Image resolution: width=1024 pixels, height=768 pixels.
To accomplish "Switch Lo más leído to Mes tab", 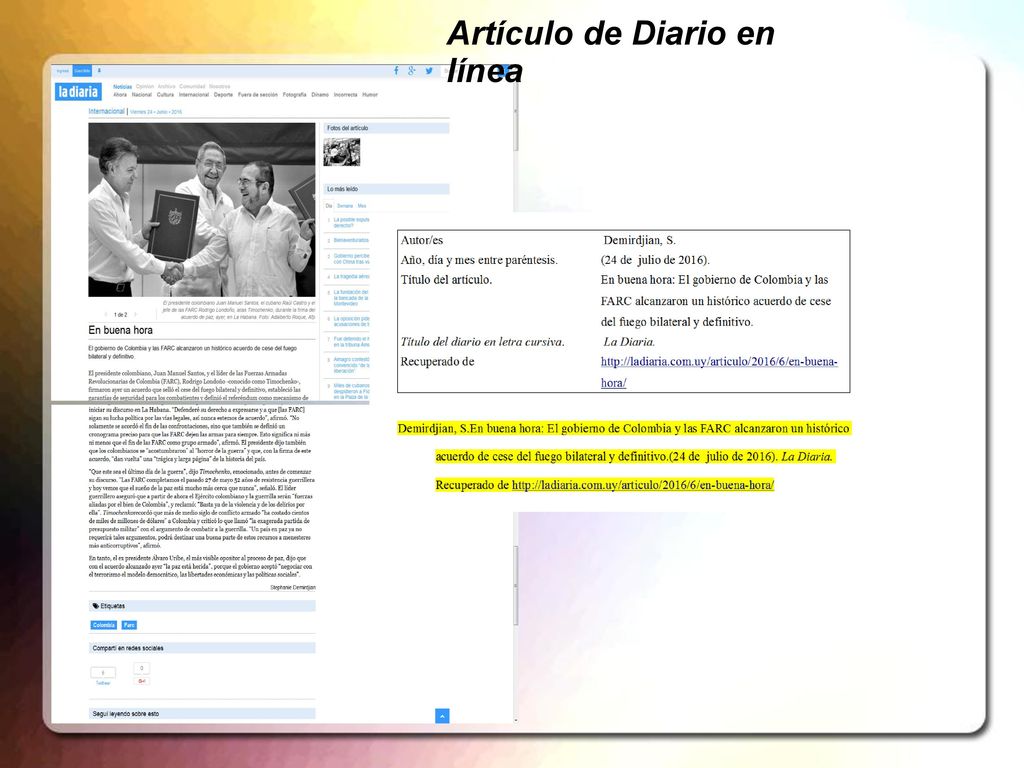I will (362, 206).
